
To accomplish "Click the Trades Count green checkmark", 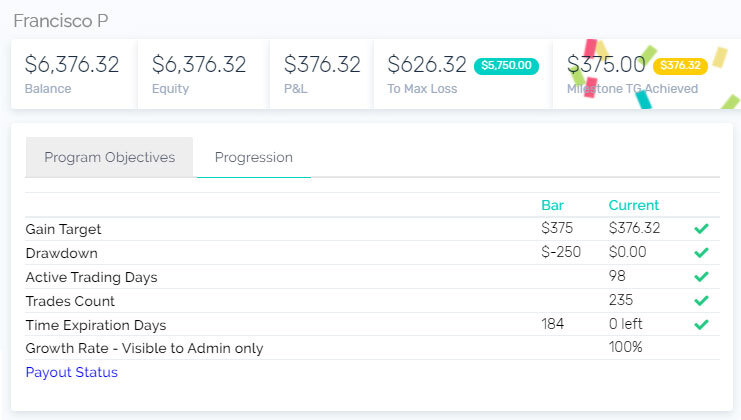I will (x=701, y=301).
